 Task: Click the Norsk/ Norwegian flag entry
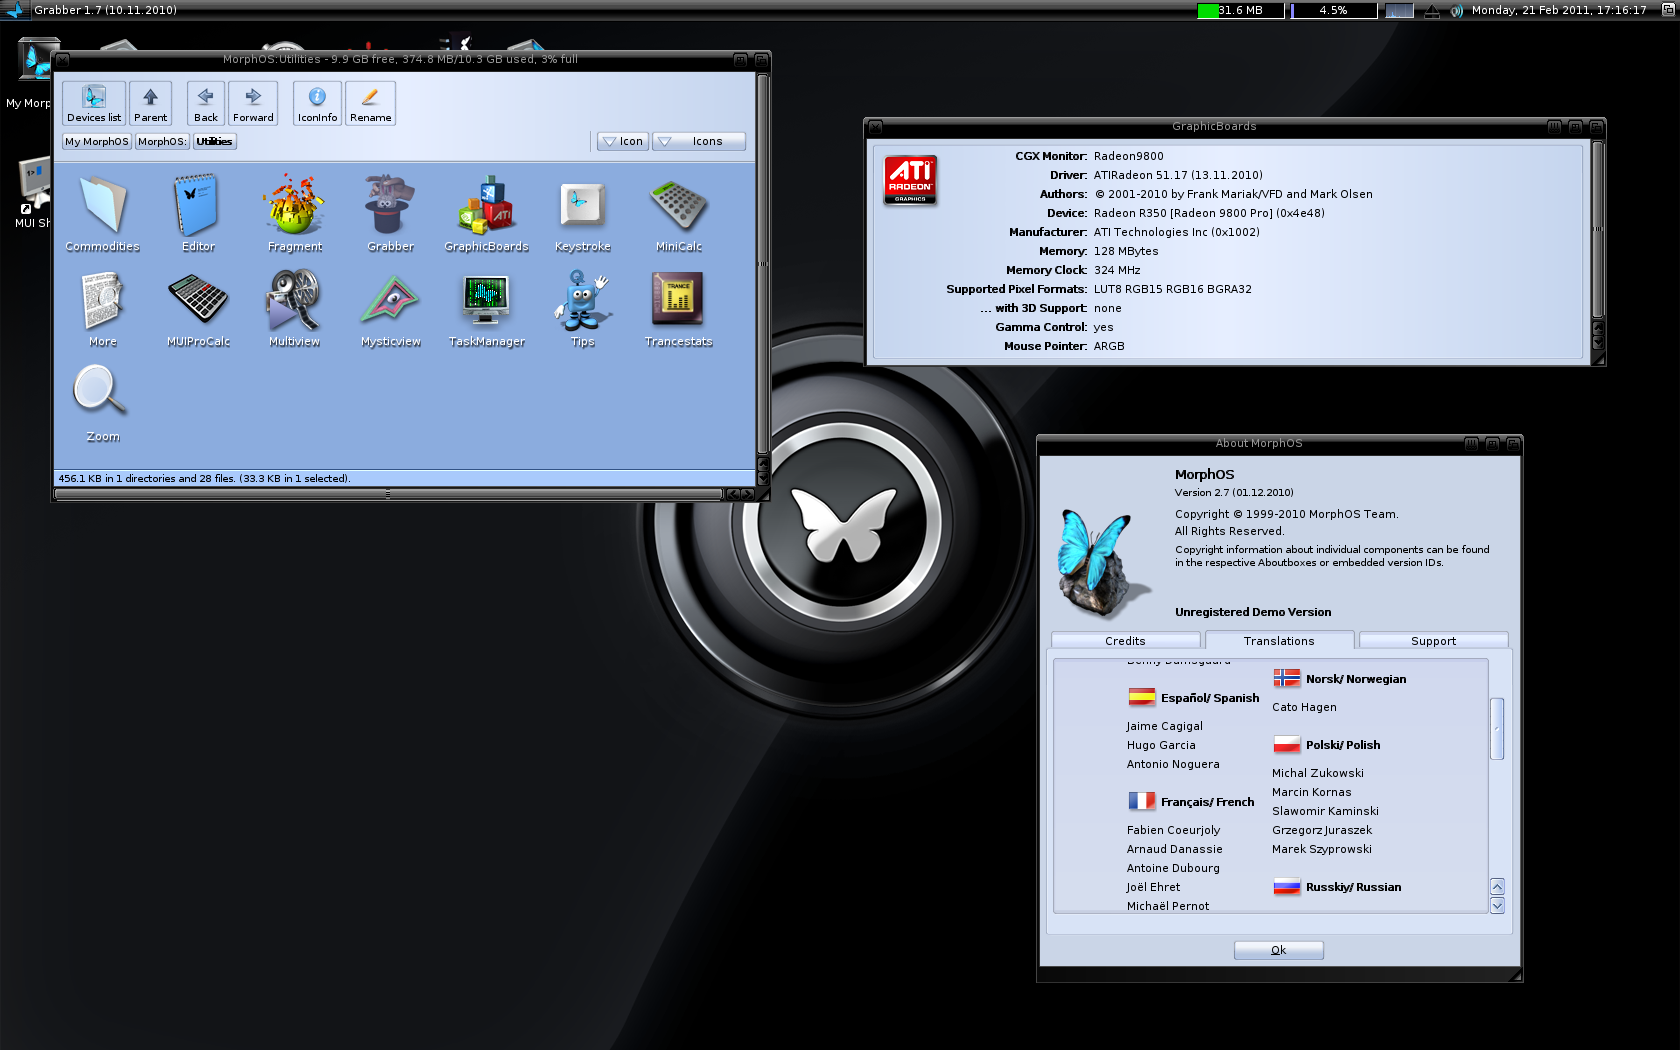point(1340,679)
